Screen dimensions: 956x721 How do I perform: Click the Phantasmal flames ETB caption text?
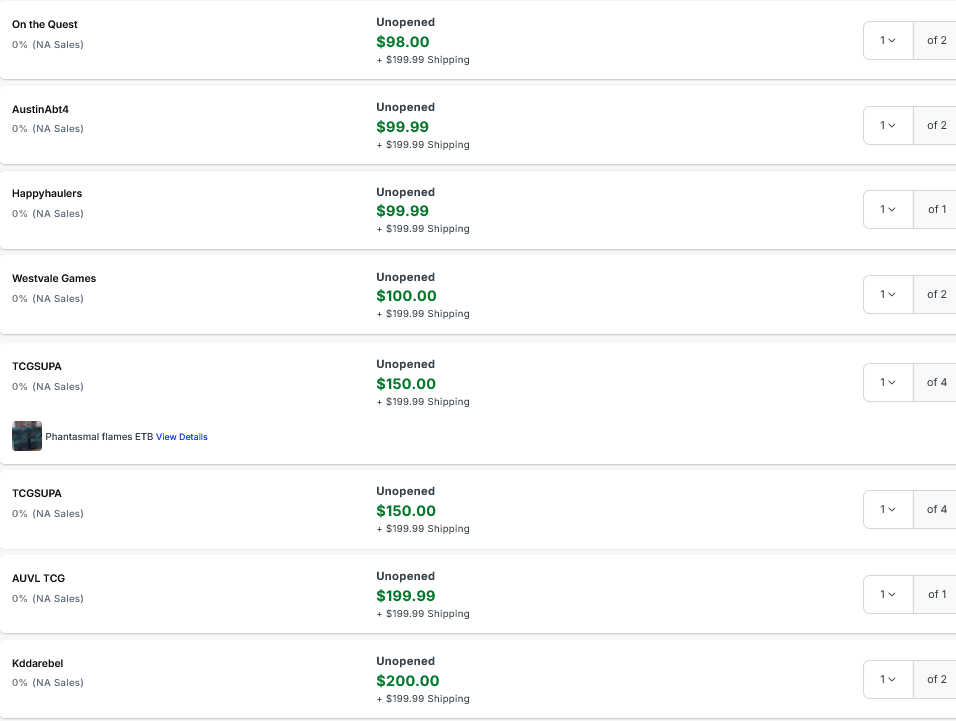[x=99, y=437]
